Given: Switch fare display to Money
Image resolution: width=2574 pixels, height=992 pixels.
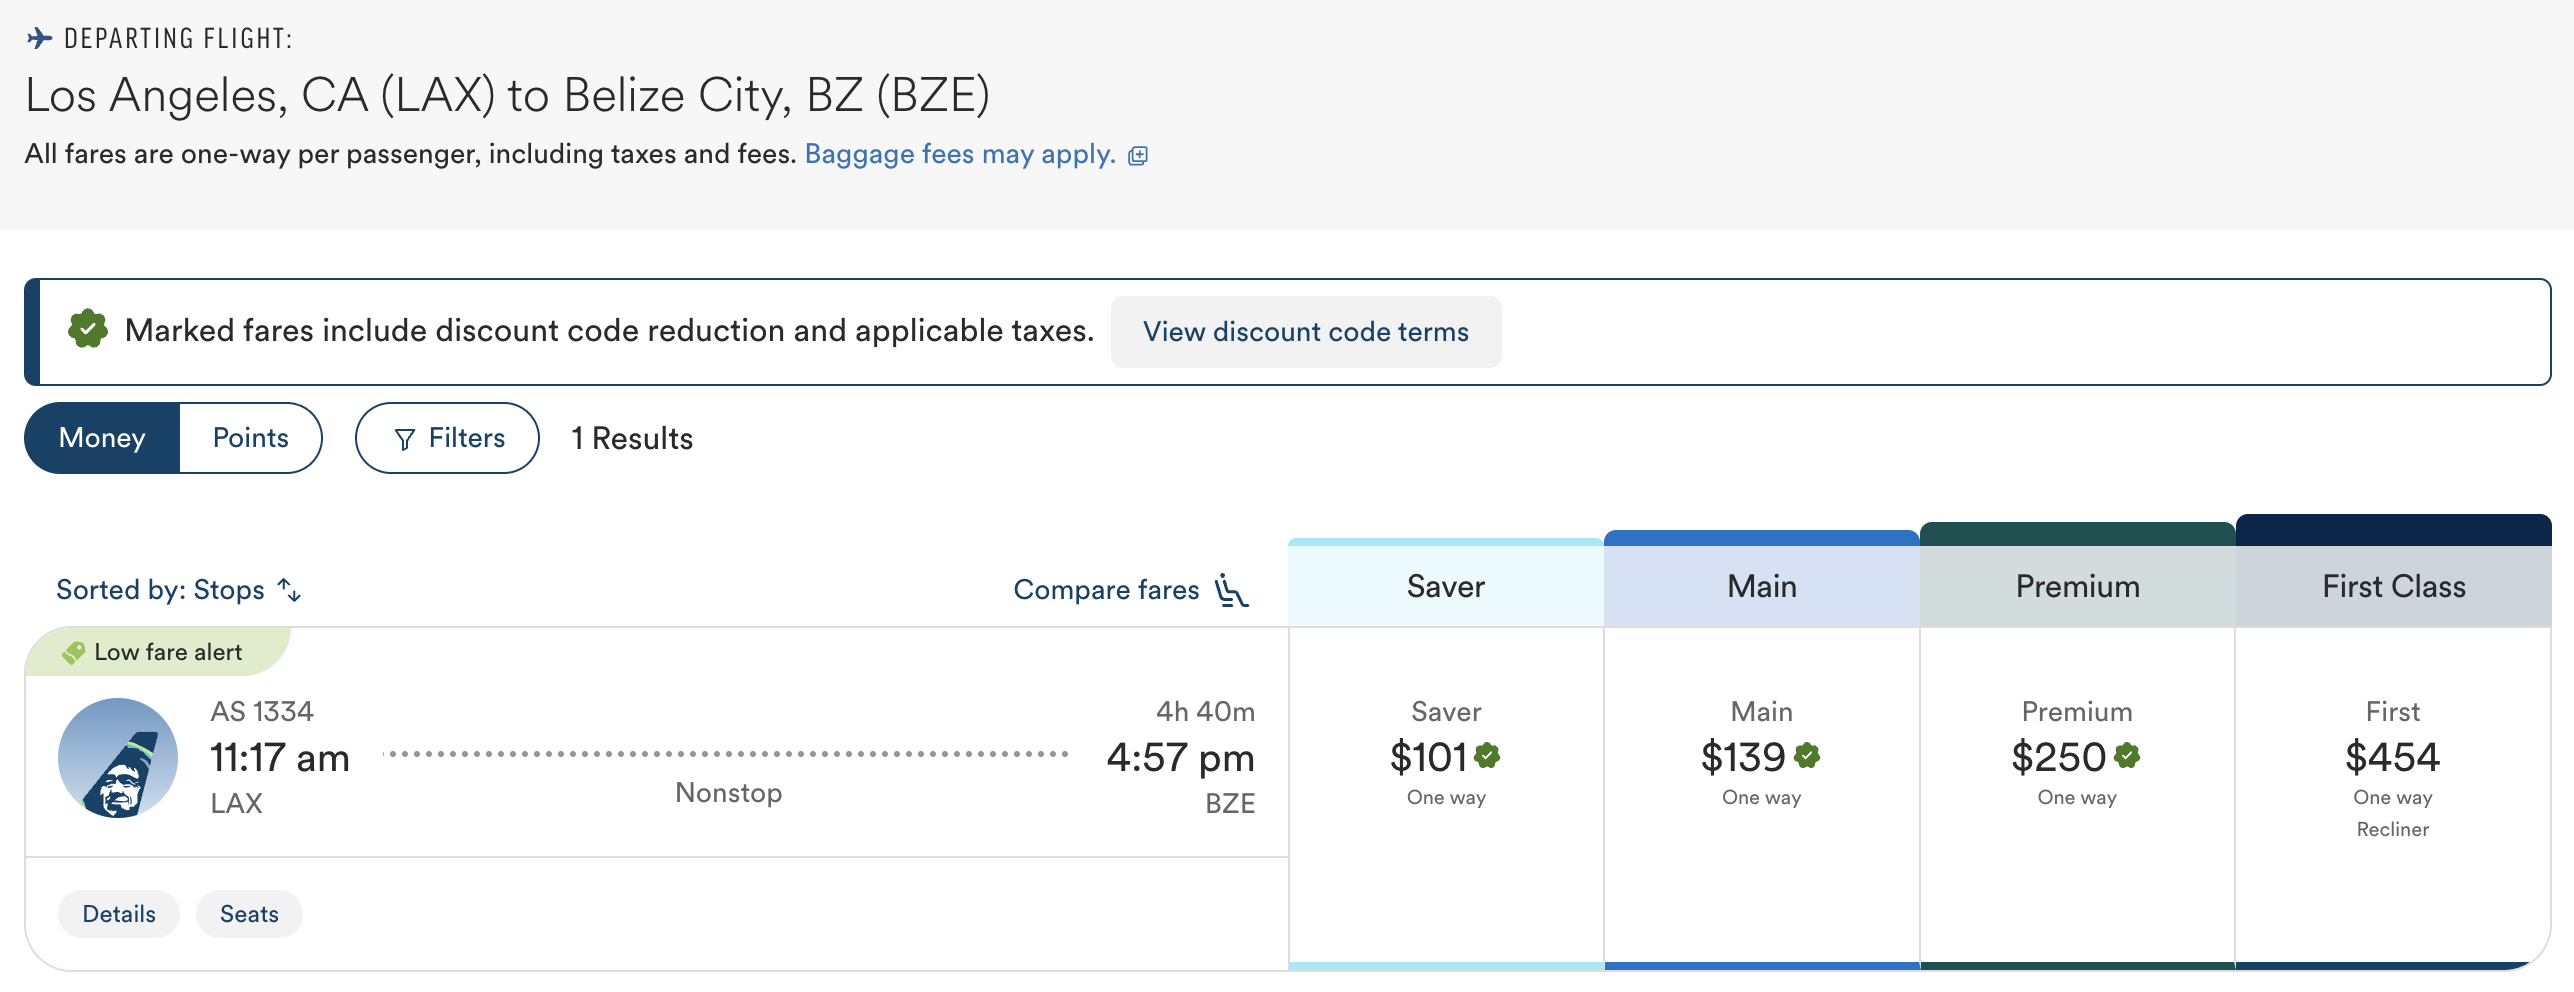Looking at the screenshot, I should (x=102, y=438).
